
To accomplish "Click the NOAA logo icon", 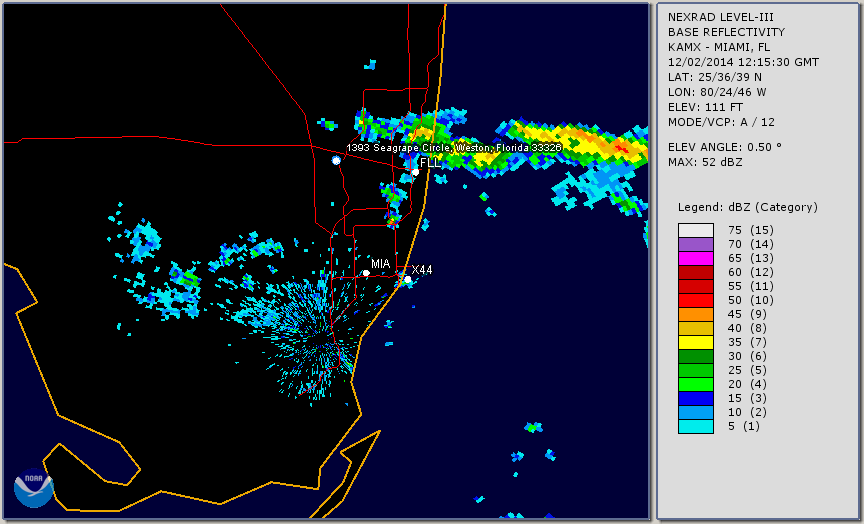I will pyautogui.click(x=34, y=488).
